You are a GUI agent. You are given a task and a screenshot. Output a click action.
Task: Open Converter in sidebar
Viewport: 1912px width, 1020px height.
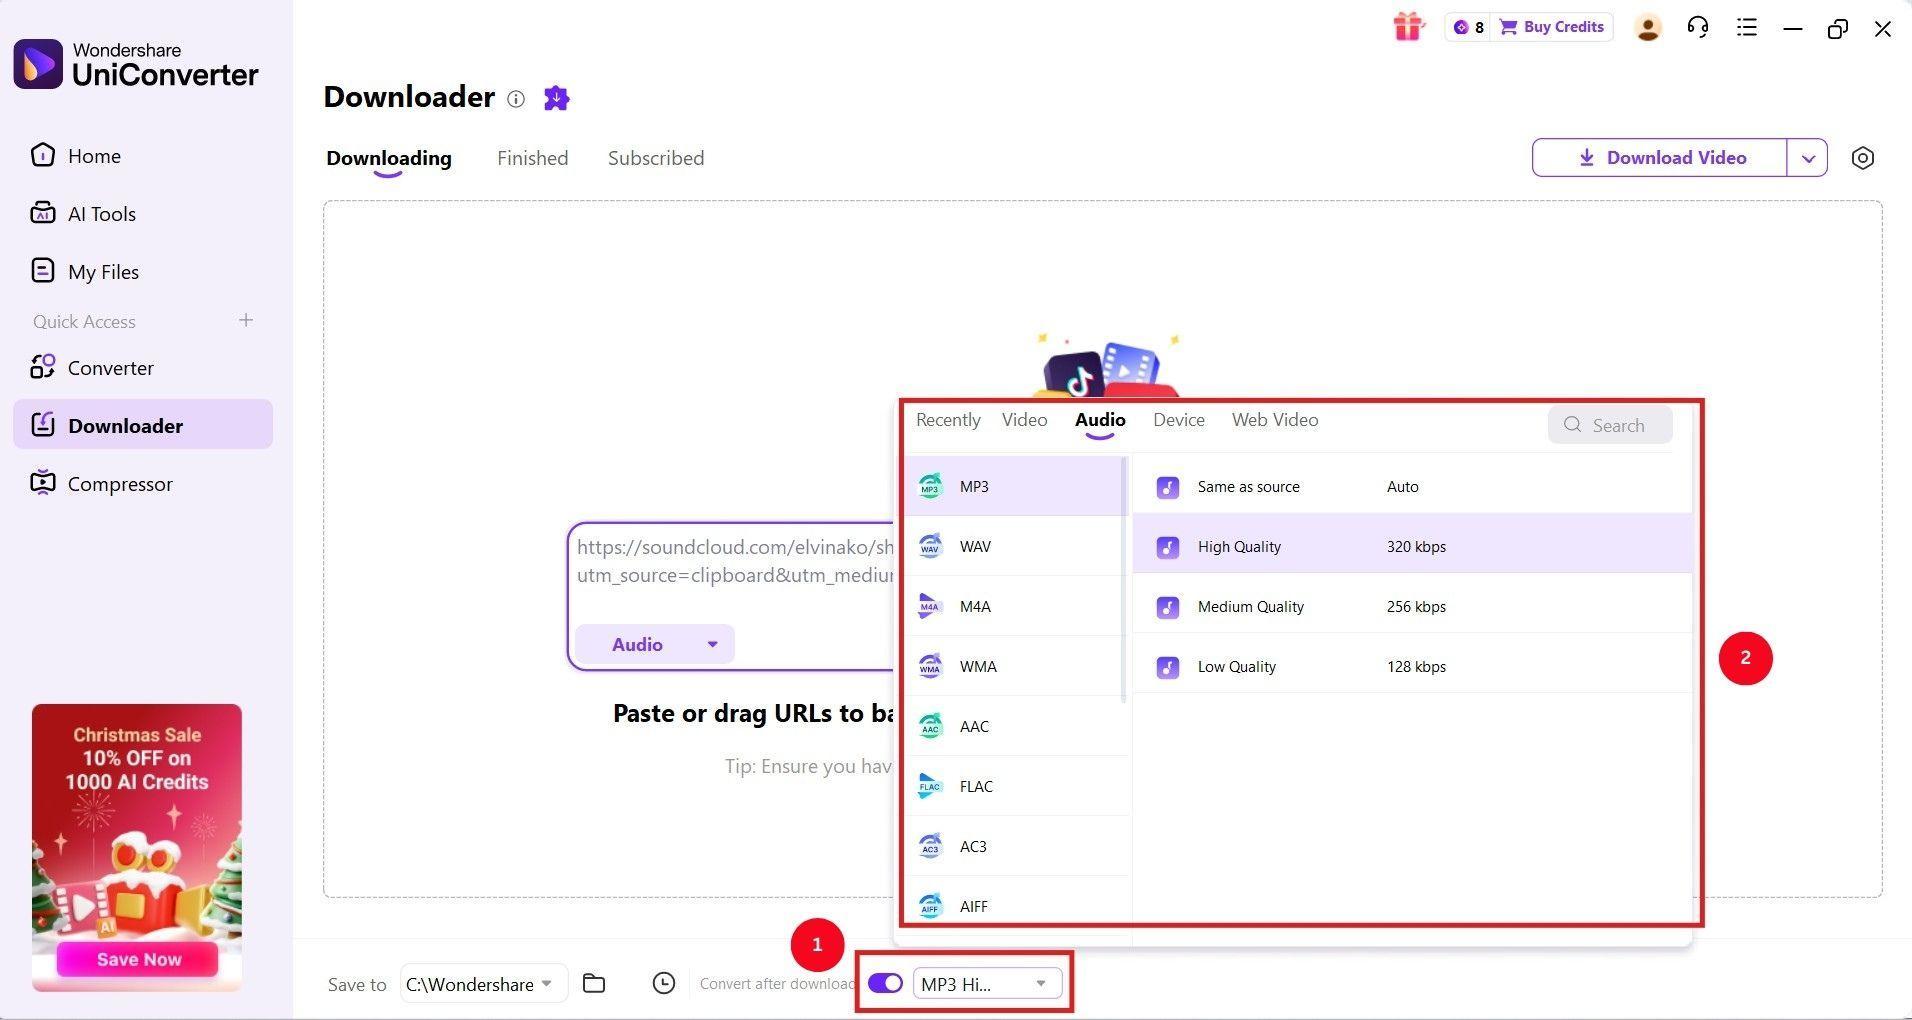point(143,368)
